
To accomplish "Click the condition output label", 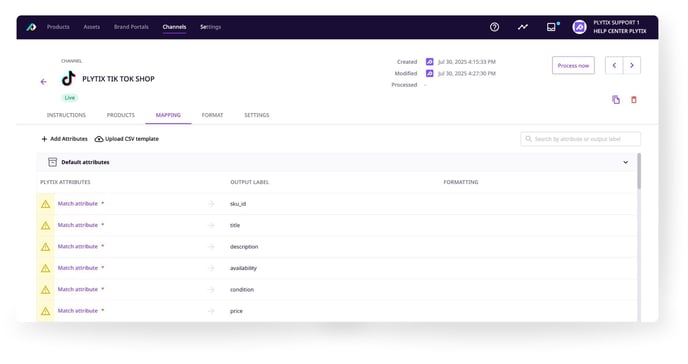I will [x=242, y=290].
